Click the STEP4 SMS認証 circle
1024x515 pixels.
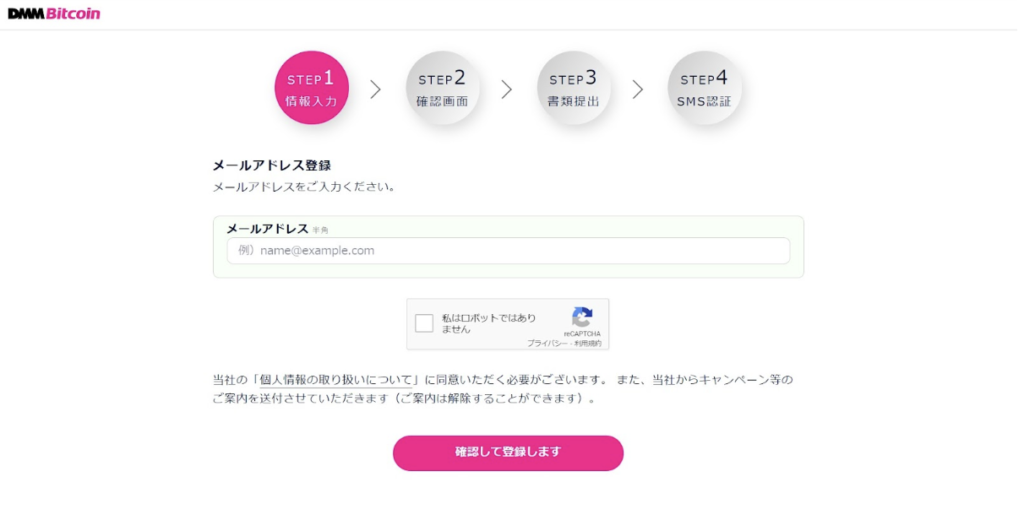704,88
